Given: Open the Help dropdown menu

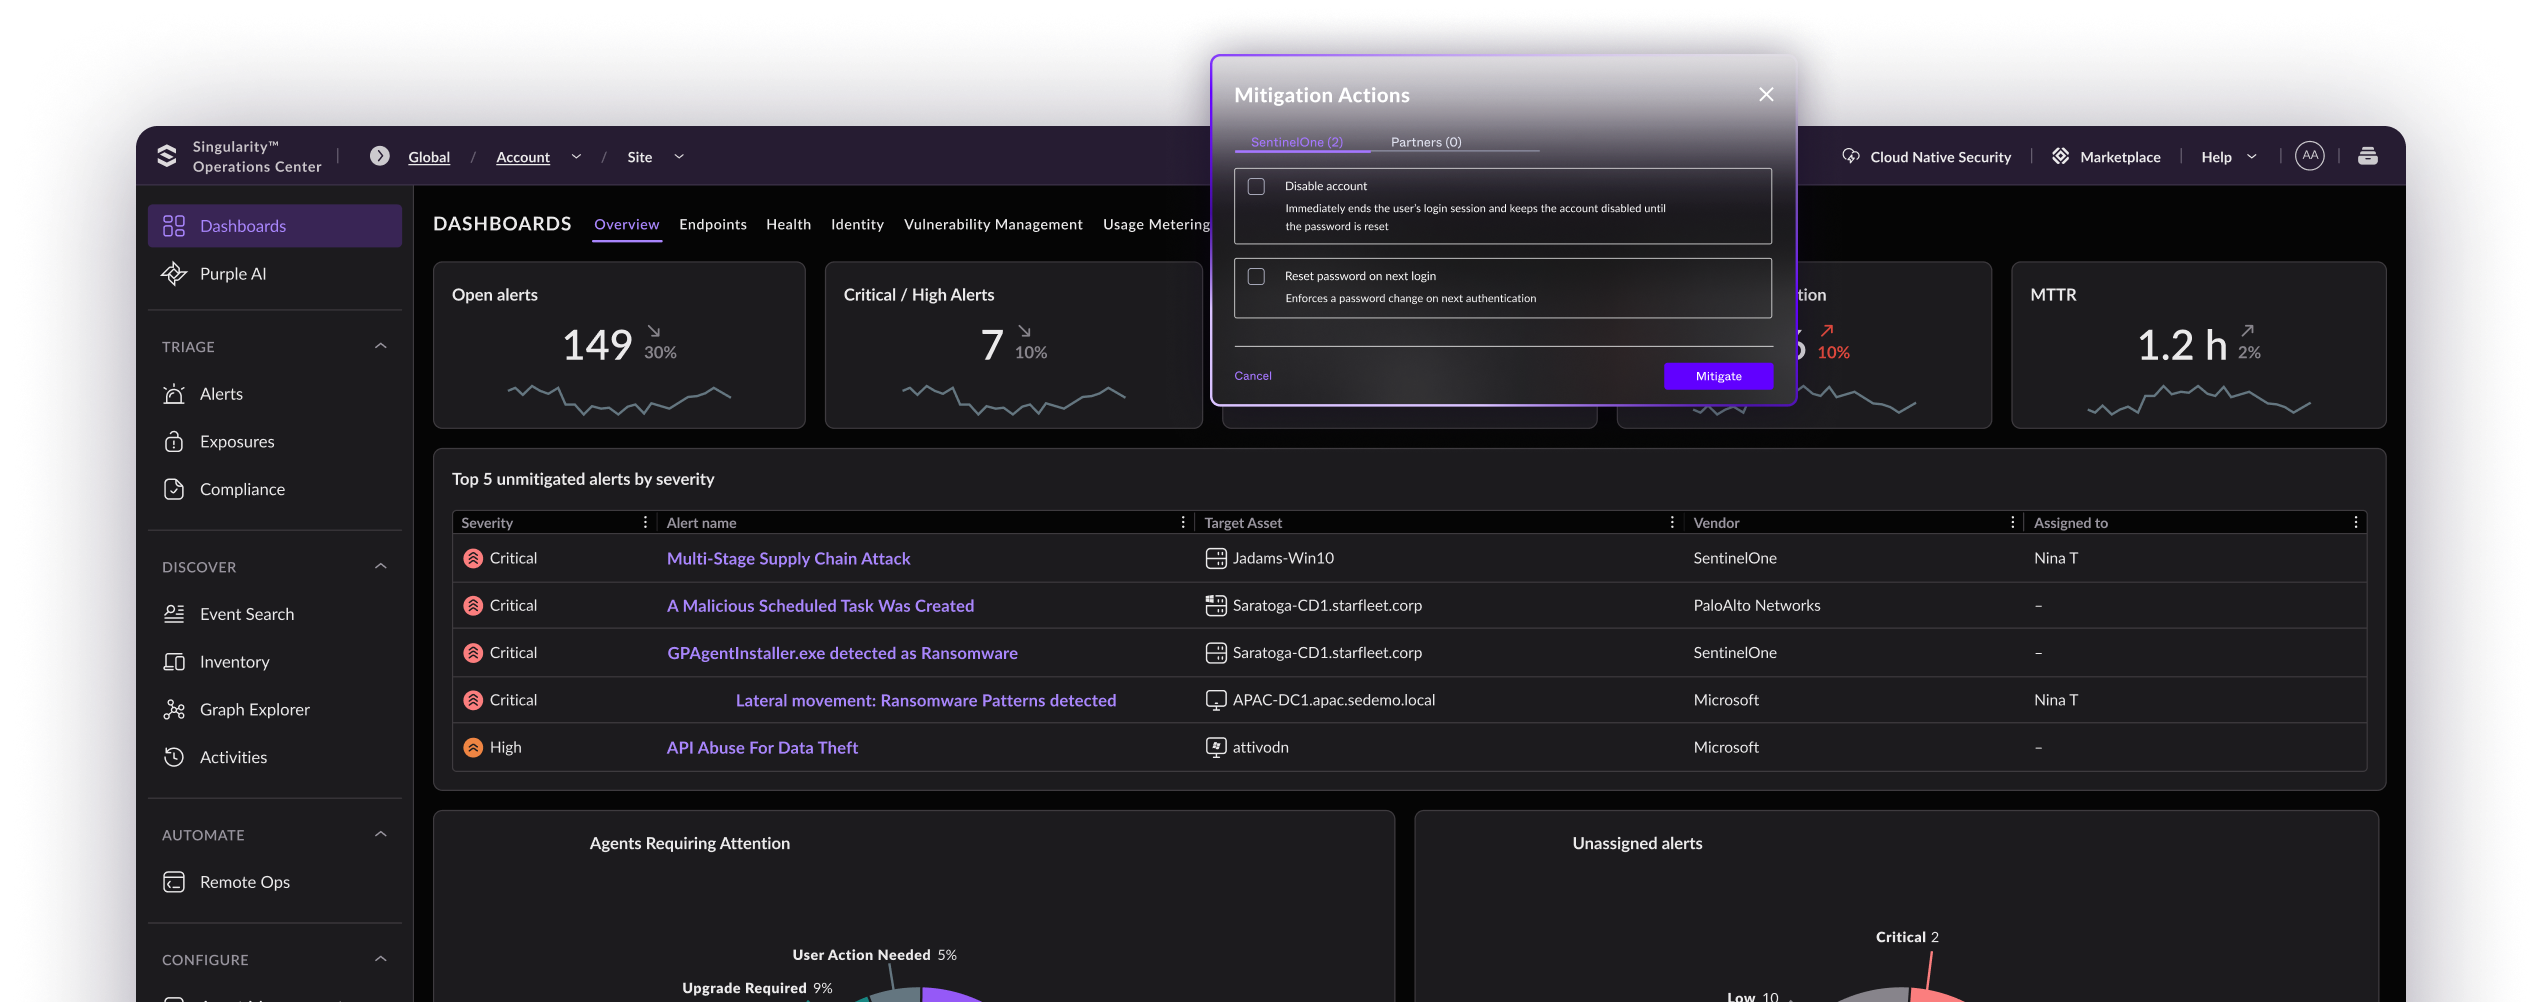Looking at the screenshot, I should click(x=2228, y=157).
